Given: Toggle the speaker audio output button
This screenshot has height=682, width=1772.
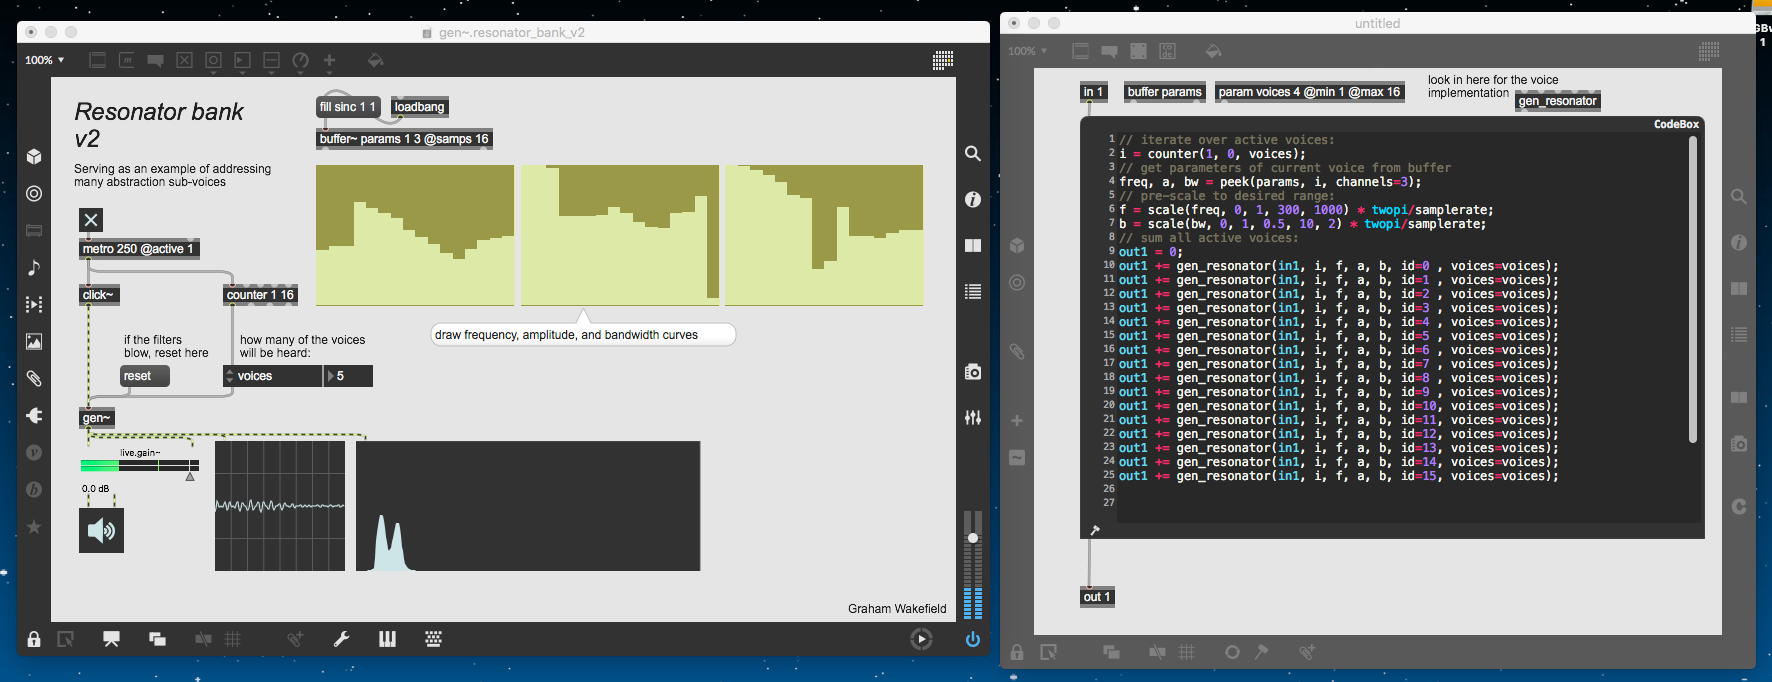Looking at the screenshot, I should (101, 530).
